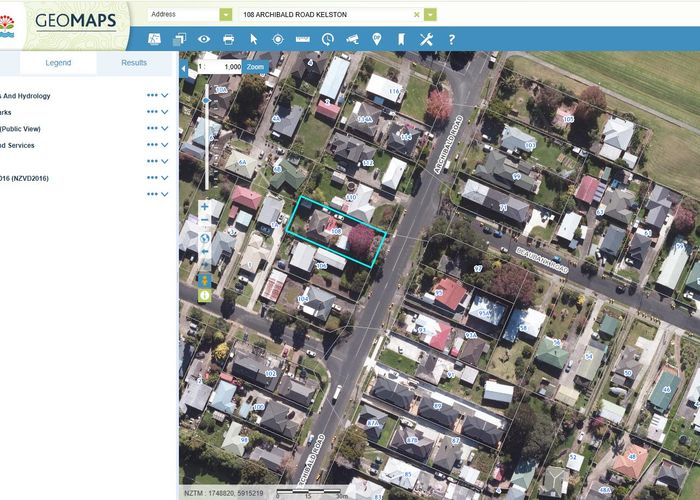
Task: Collapse the side panel with left arrow
Action: pos(183,69)
